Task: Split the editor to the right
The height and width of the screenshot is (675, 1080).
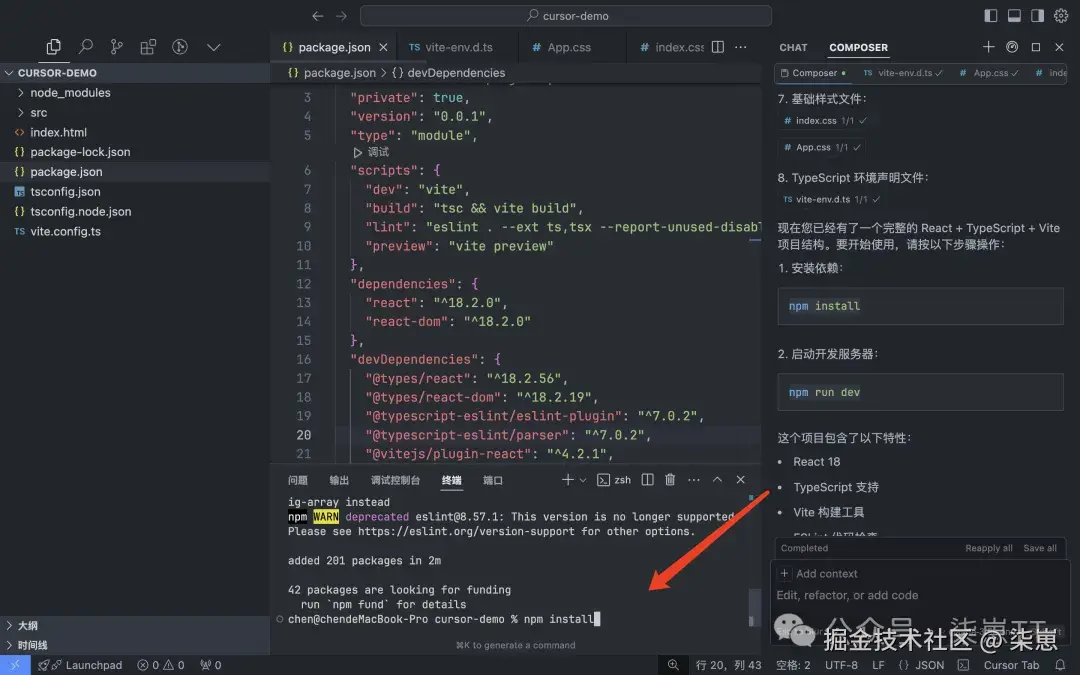Action: pos(718,47)
